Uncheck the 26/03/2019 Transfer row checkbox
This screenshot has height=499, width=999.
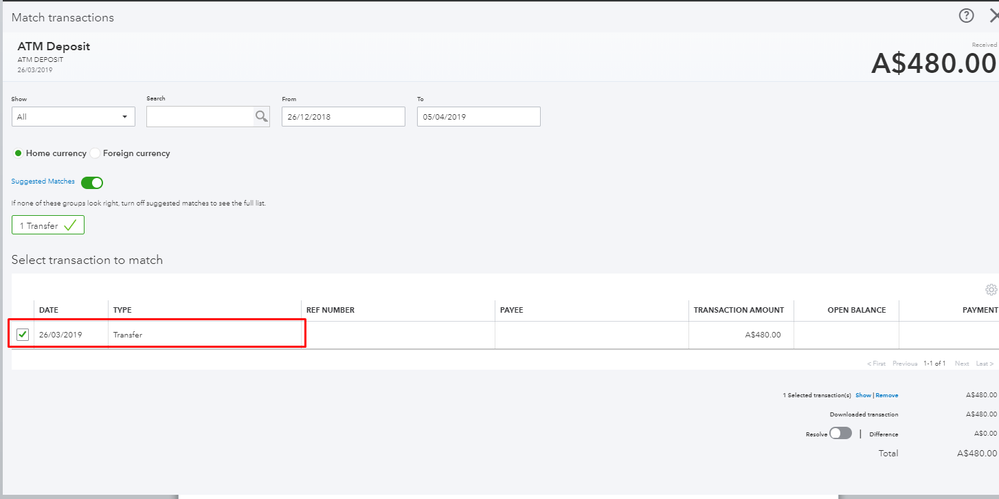click(23, 335)
